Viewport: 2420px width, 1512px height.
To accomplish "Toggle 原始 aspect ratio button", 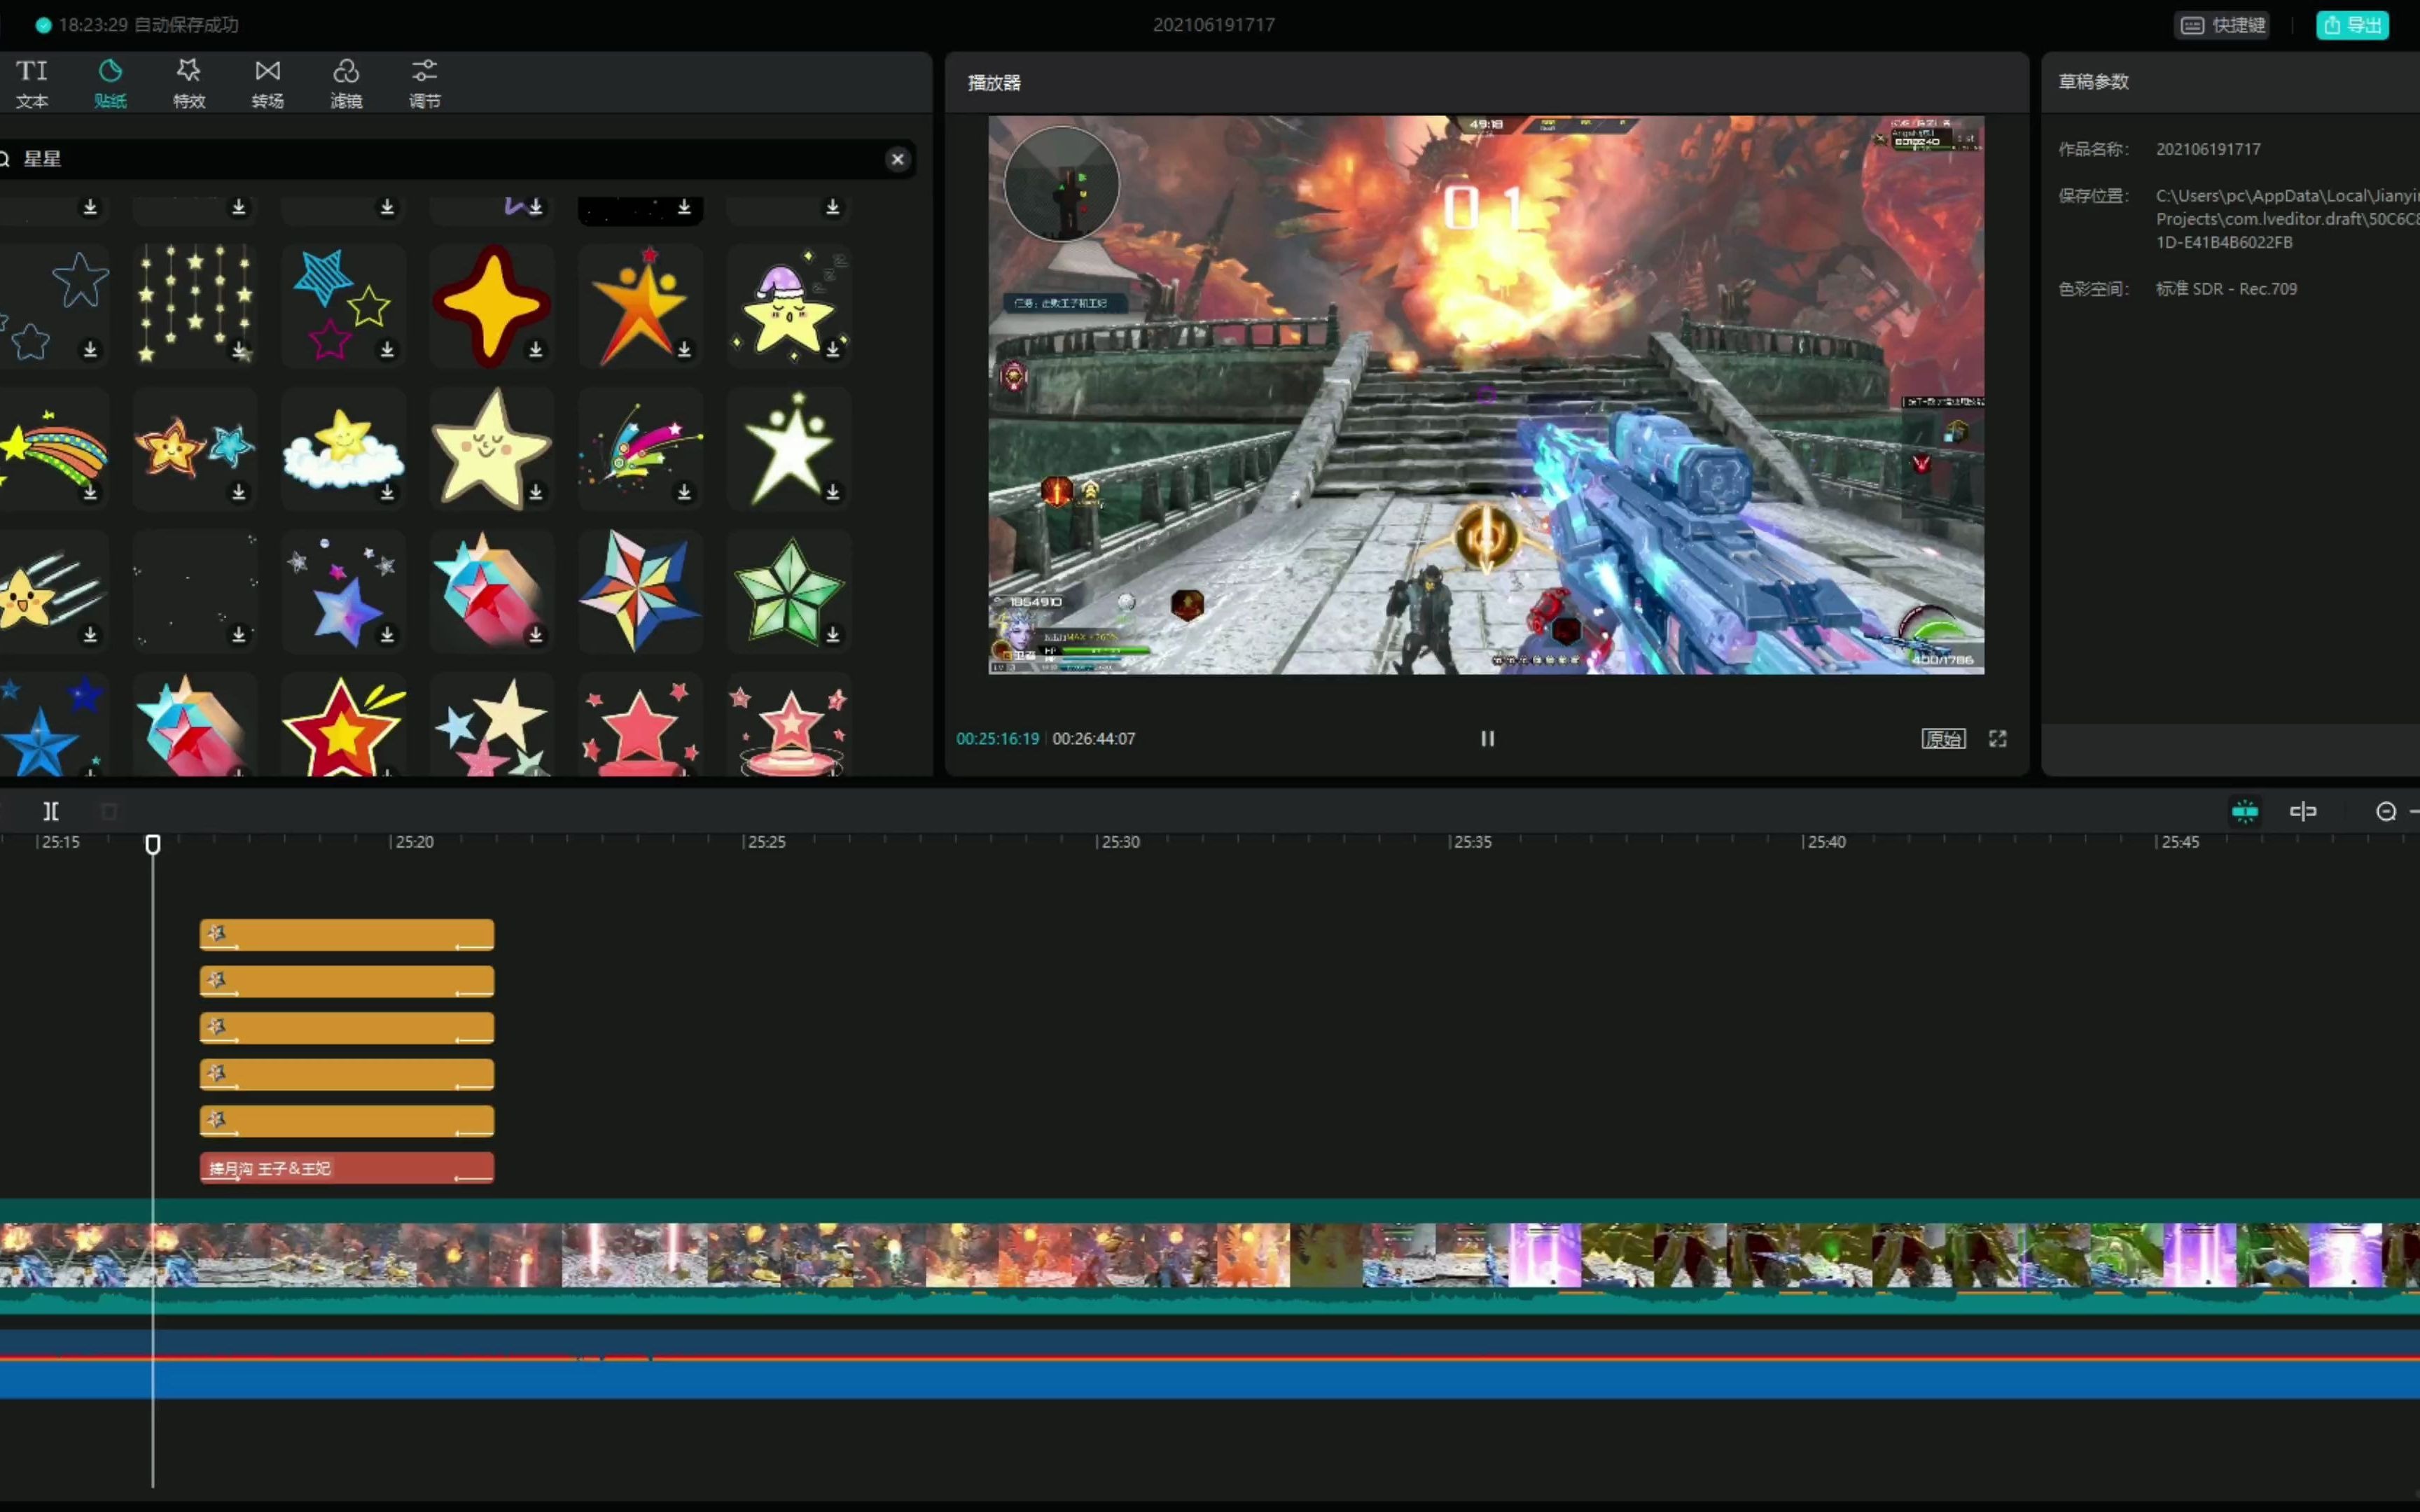I will pyautogui.click(x=1943, y=738).
